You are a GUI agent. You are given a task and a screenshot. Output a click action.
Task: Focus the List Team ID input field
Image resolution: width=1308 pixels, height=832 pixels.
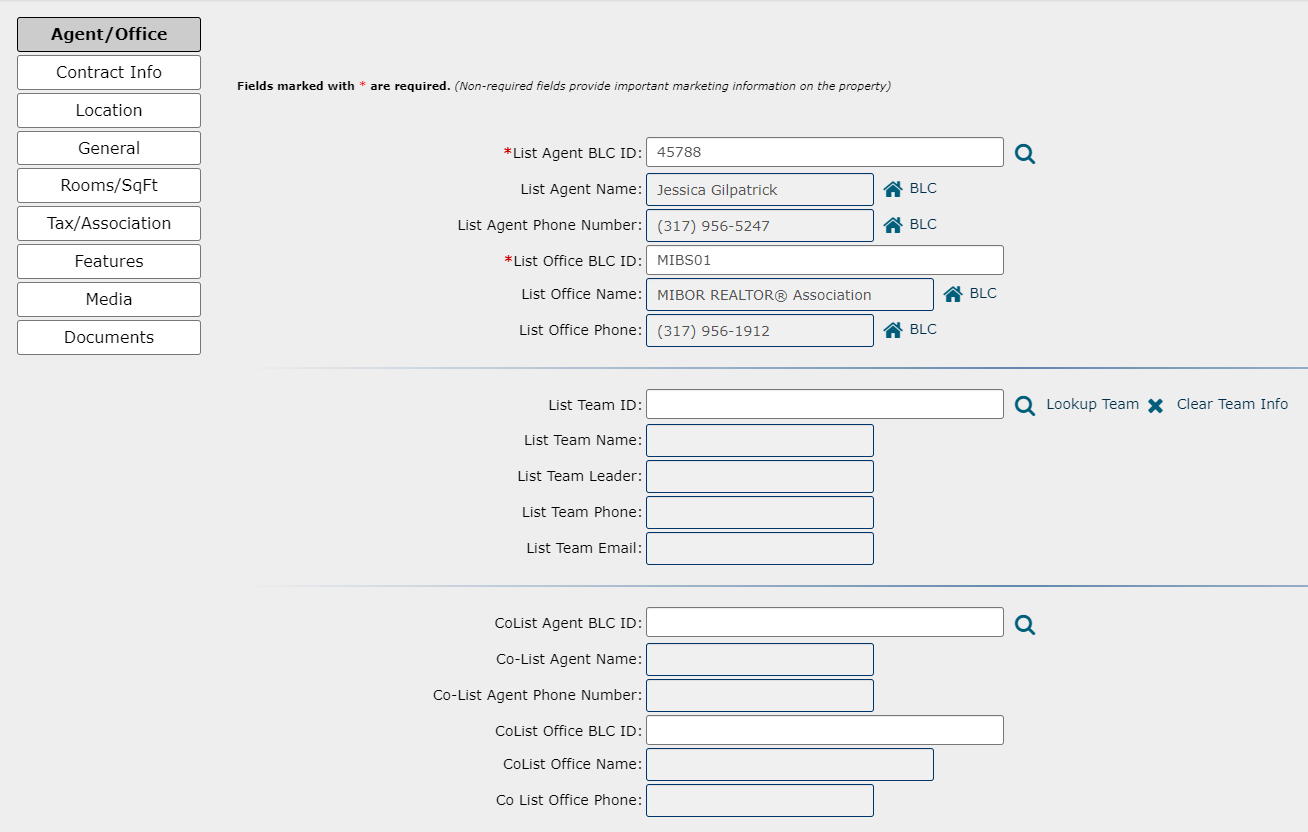(825, 404)
